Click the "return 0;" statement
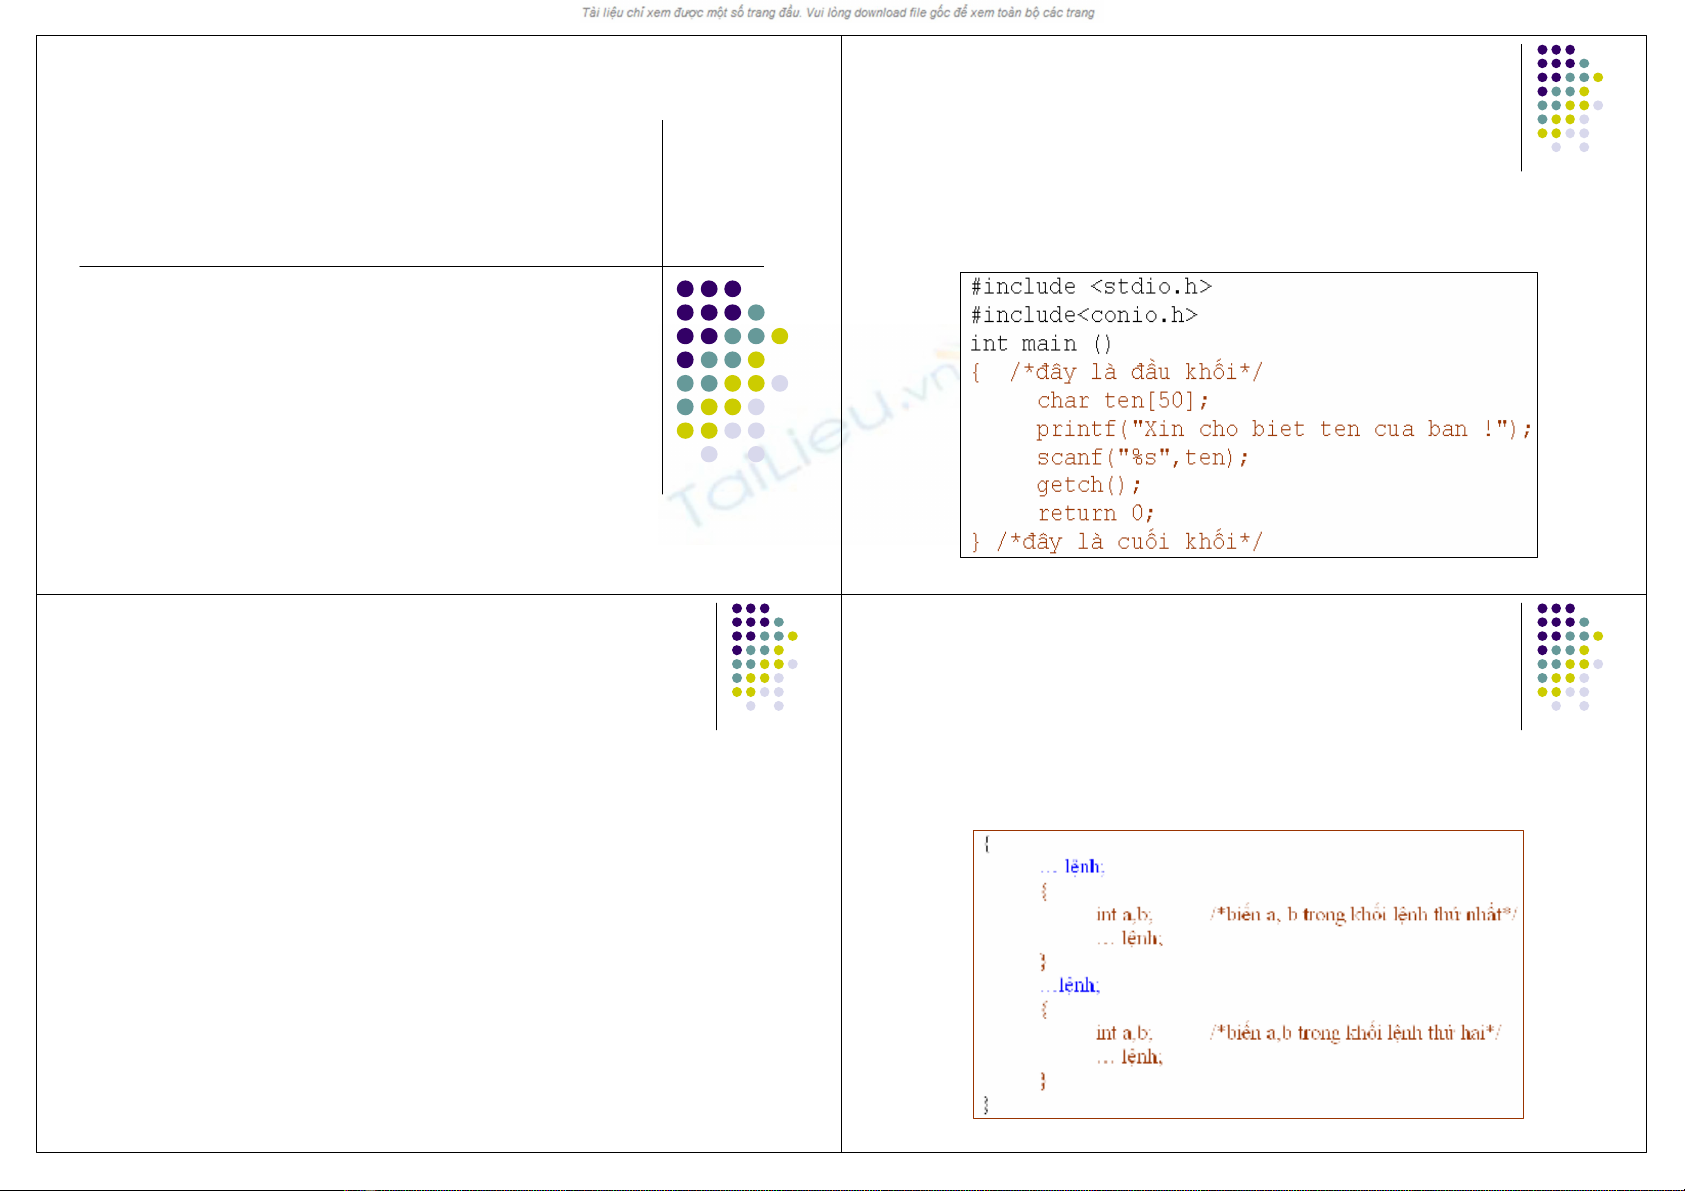The image size is (1685, 1191). pyautogui.click(x=1095, y=514)
